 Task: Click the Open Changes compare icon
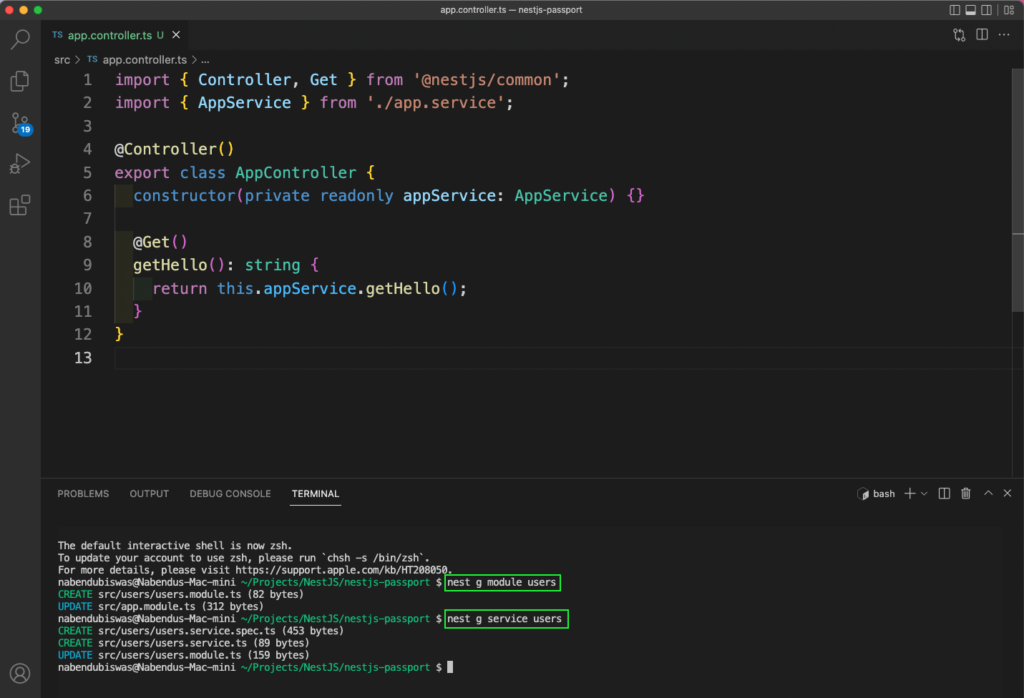959,35
